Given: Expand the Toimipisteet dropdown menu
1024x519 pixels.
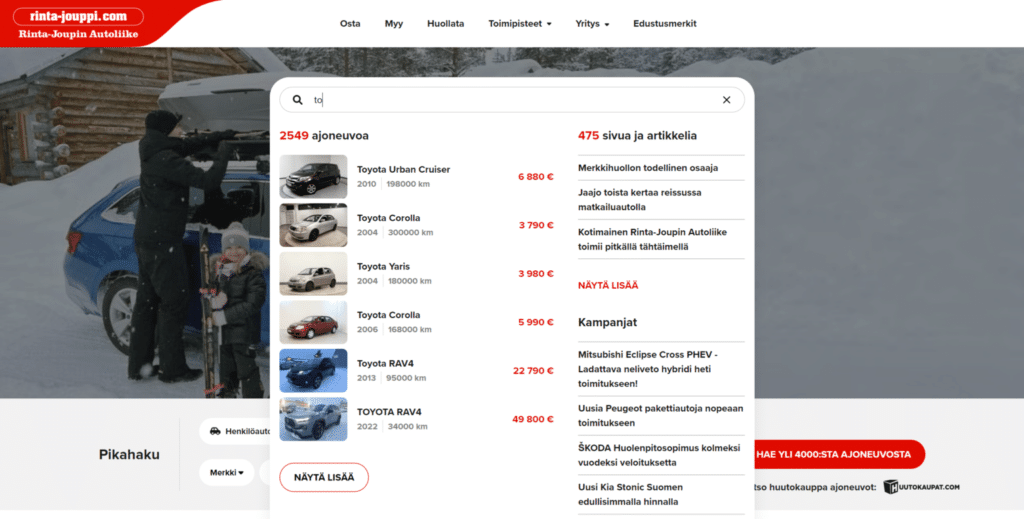Looking at the screenshot, I should 519,23.
